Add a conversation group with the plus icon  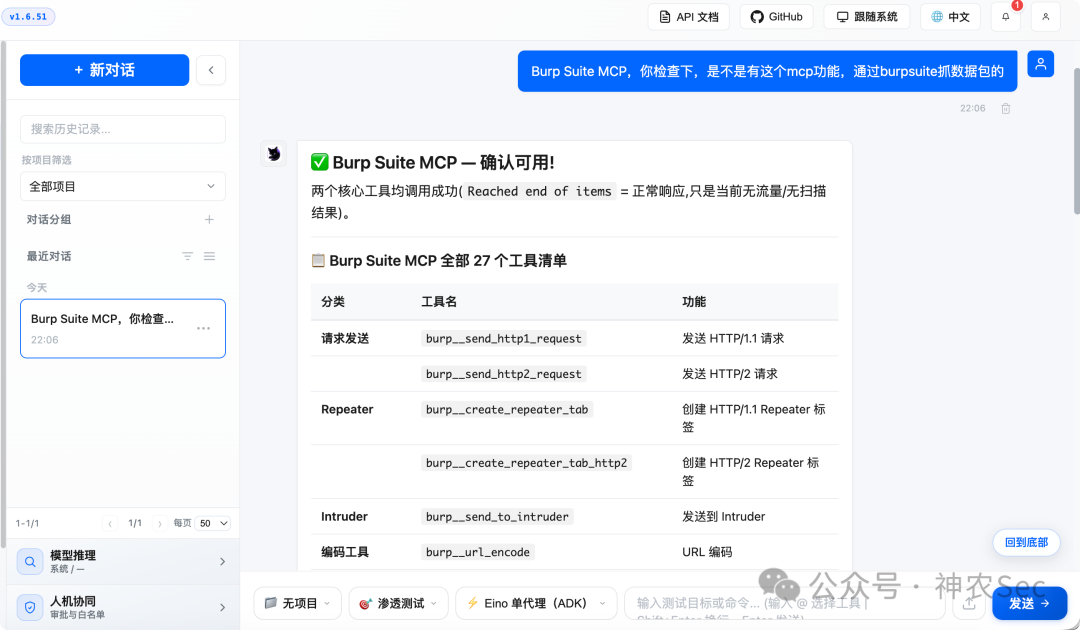click(209, 220)
